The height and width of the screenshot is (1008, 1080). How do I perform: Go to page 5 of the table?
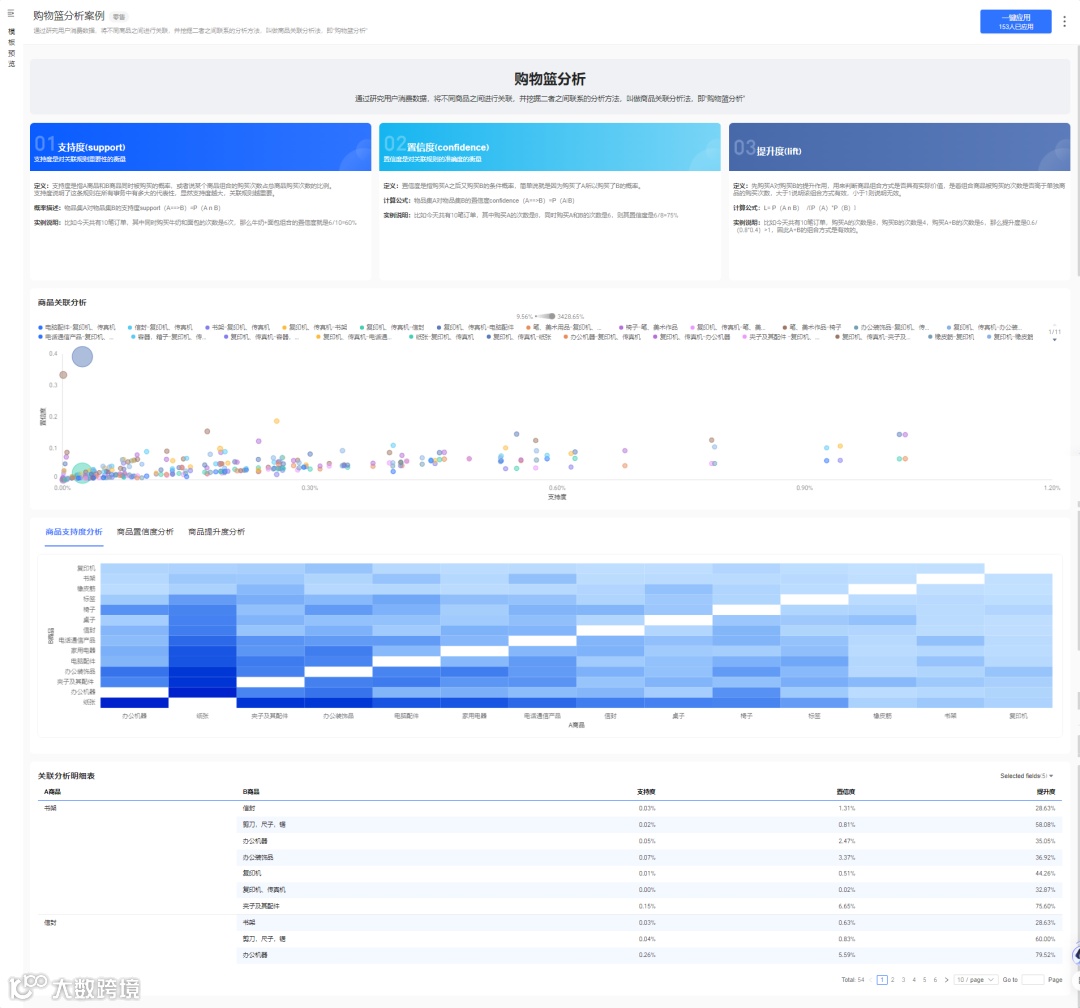pyautogui.click(x=924, y=980)
